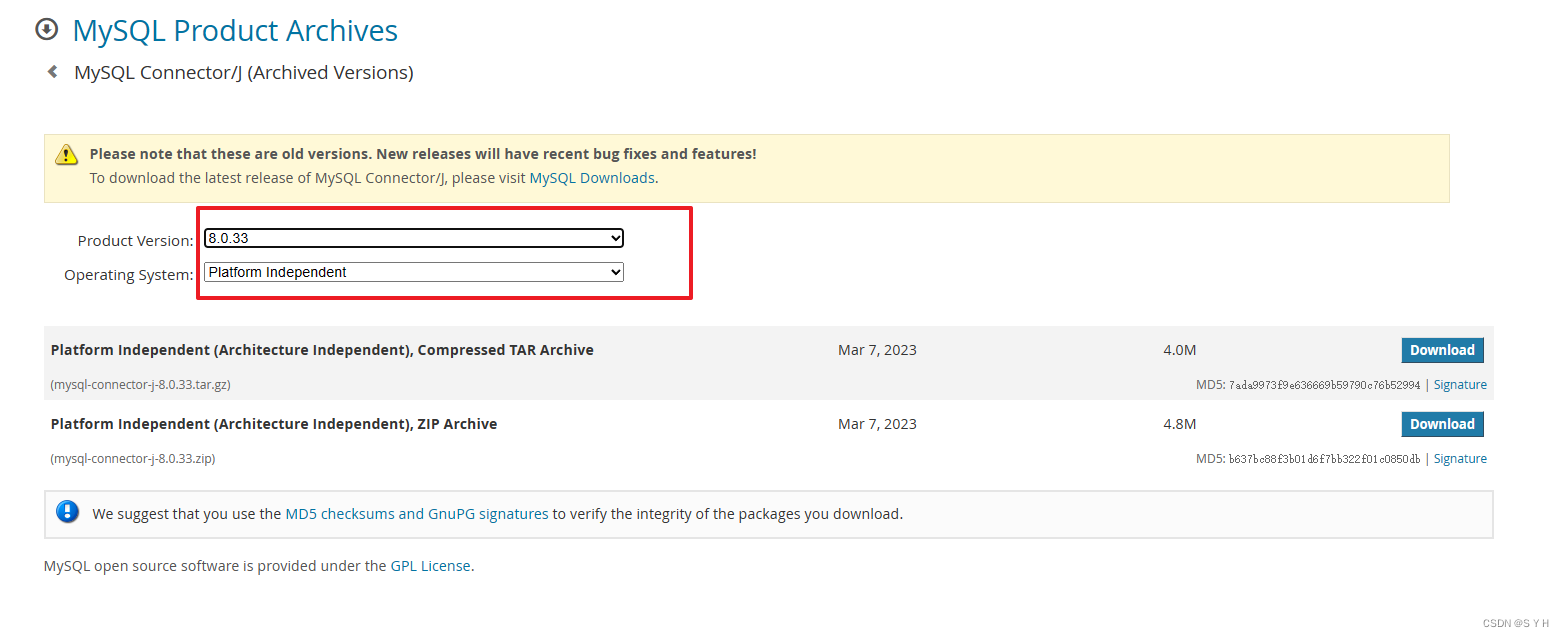This screenshot has height=637, width=1564.
Task: Click the download circle icon beside the title
Action: 46,29
